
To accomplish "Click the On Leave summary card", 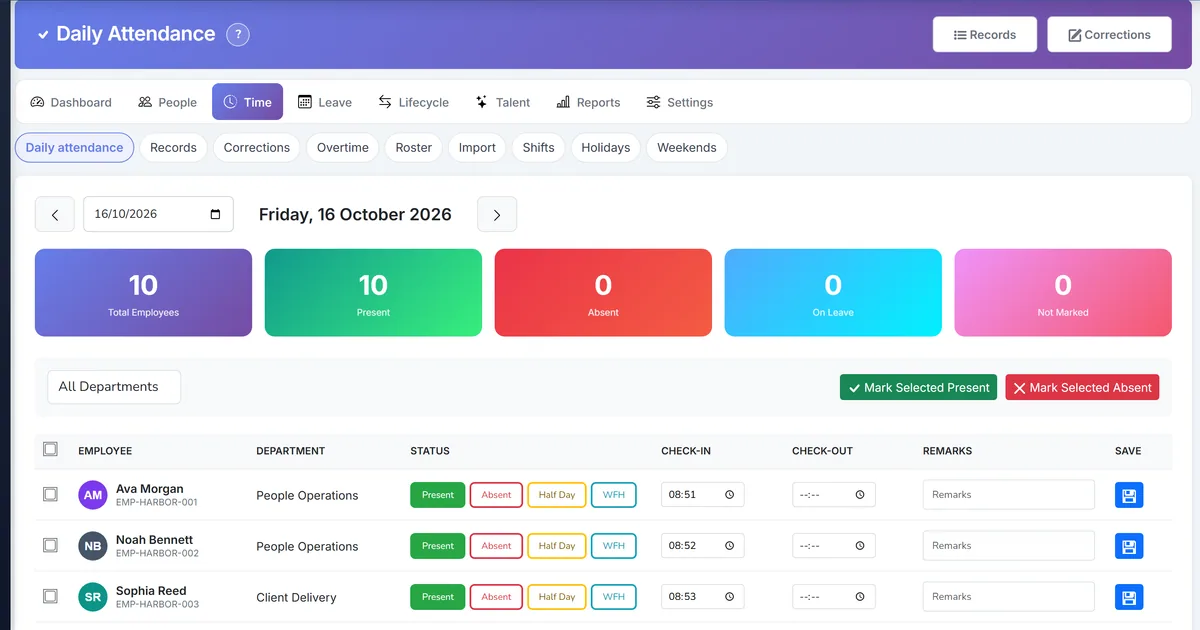I will tap(833, 292).
